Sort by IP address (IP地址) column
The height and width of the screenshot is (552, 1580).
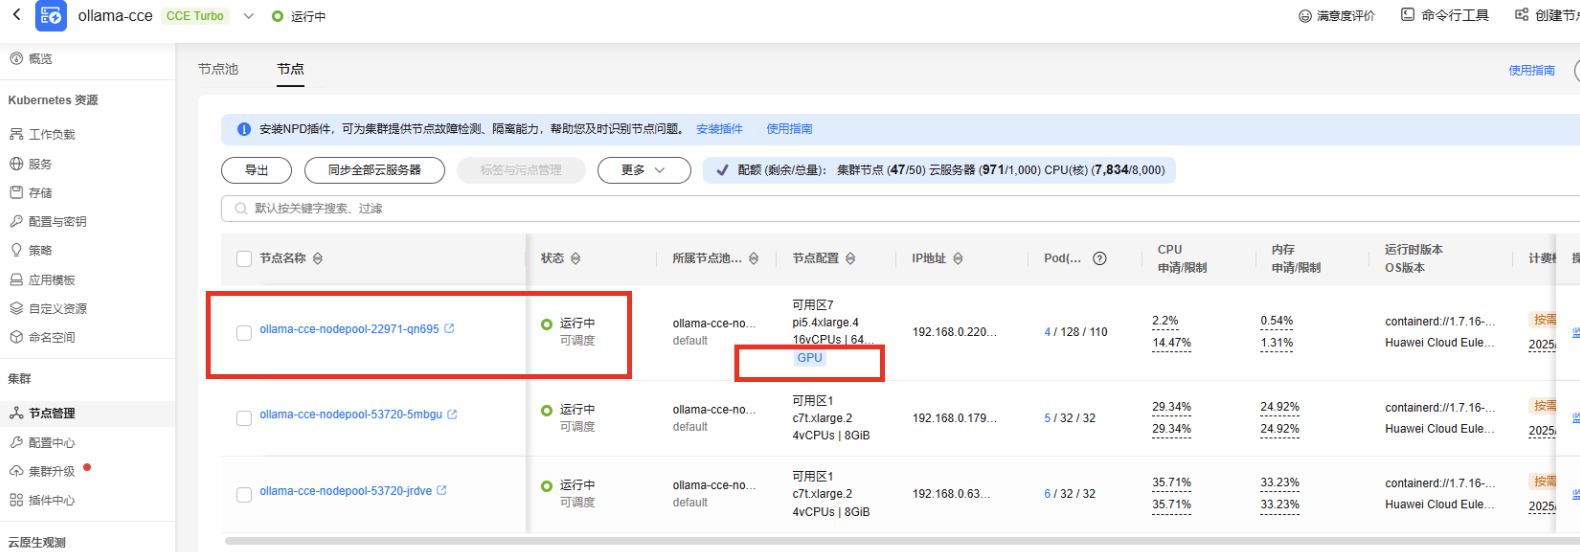click(x=958, y=258)
